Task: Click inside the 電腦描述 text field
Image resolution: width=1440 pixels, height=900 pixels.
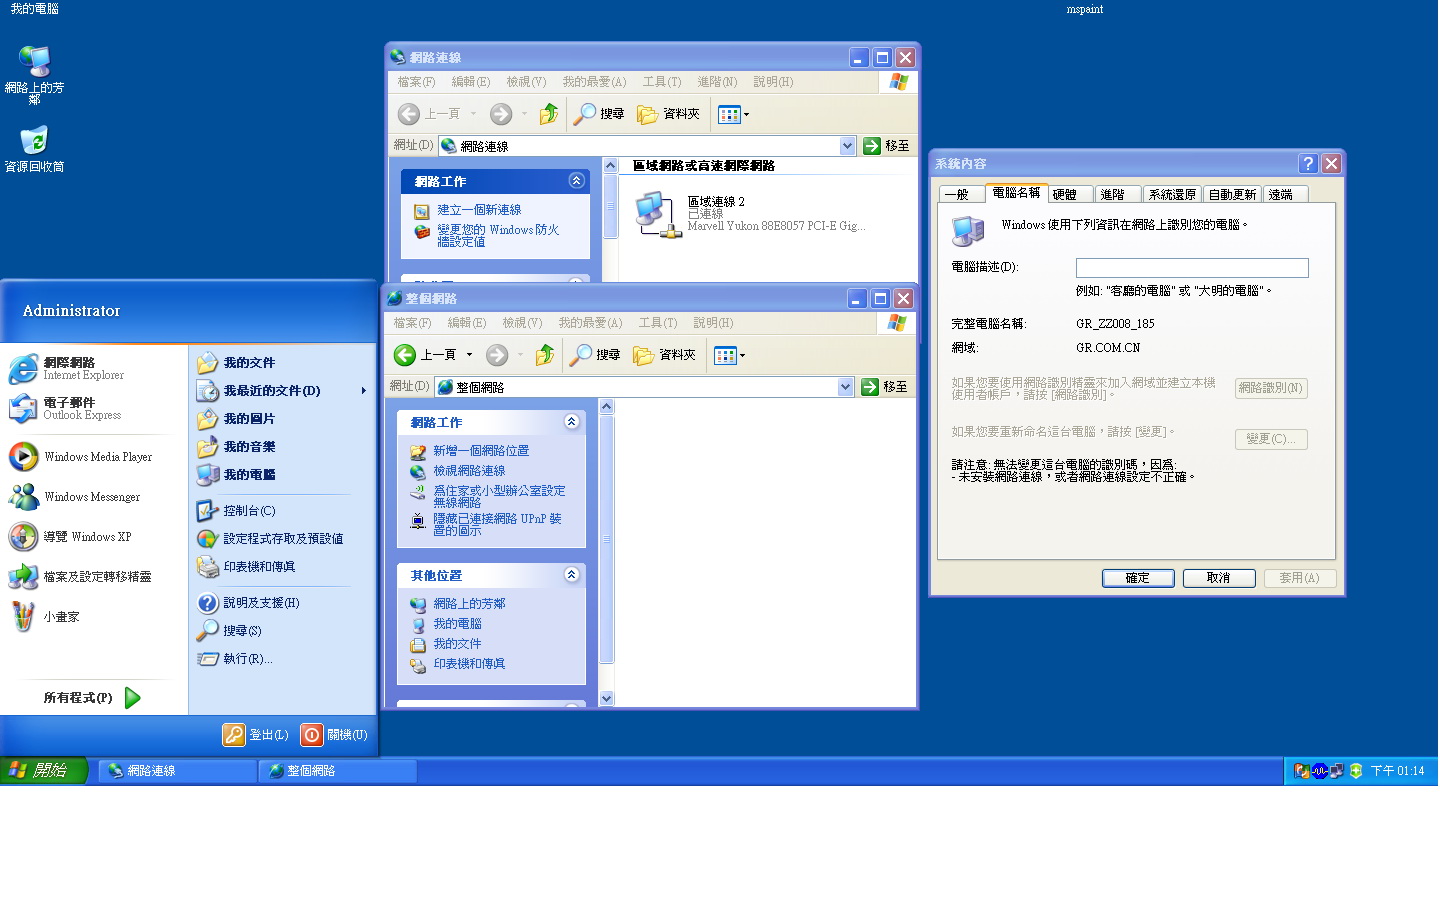Action: tap(1191, 267)
